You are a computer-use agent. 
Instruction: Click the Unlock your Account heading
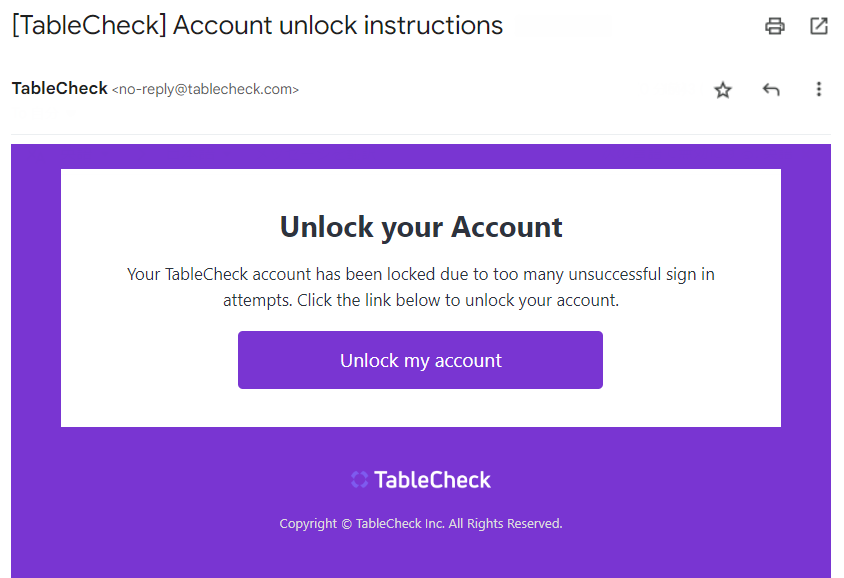(x=421, y=227)
